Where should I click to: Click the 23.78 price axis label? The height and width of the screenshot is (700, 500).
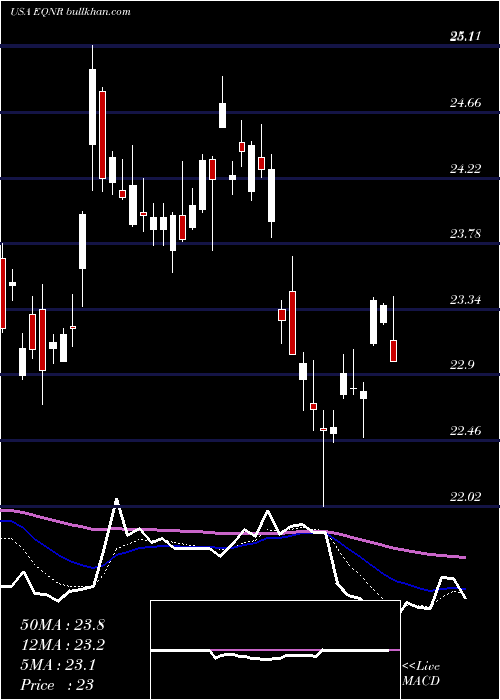pyautogui.click(x=466, y=234)
